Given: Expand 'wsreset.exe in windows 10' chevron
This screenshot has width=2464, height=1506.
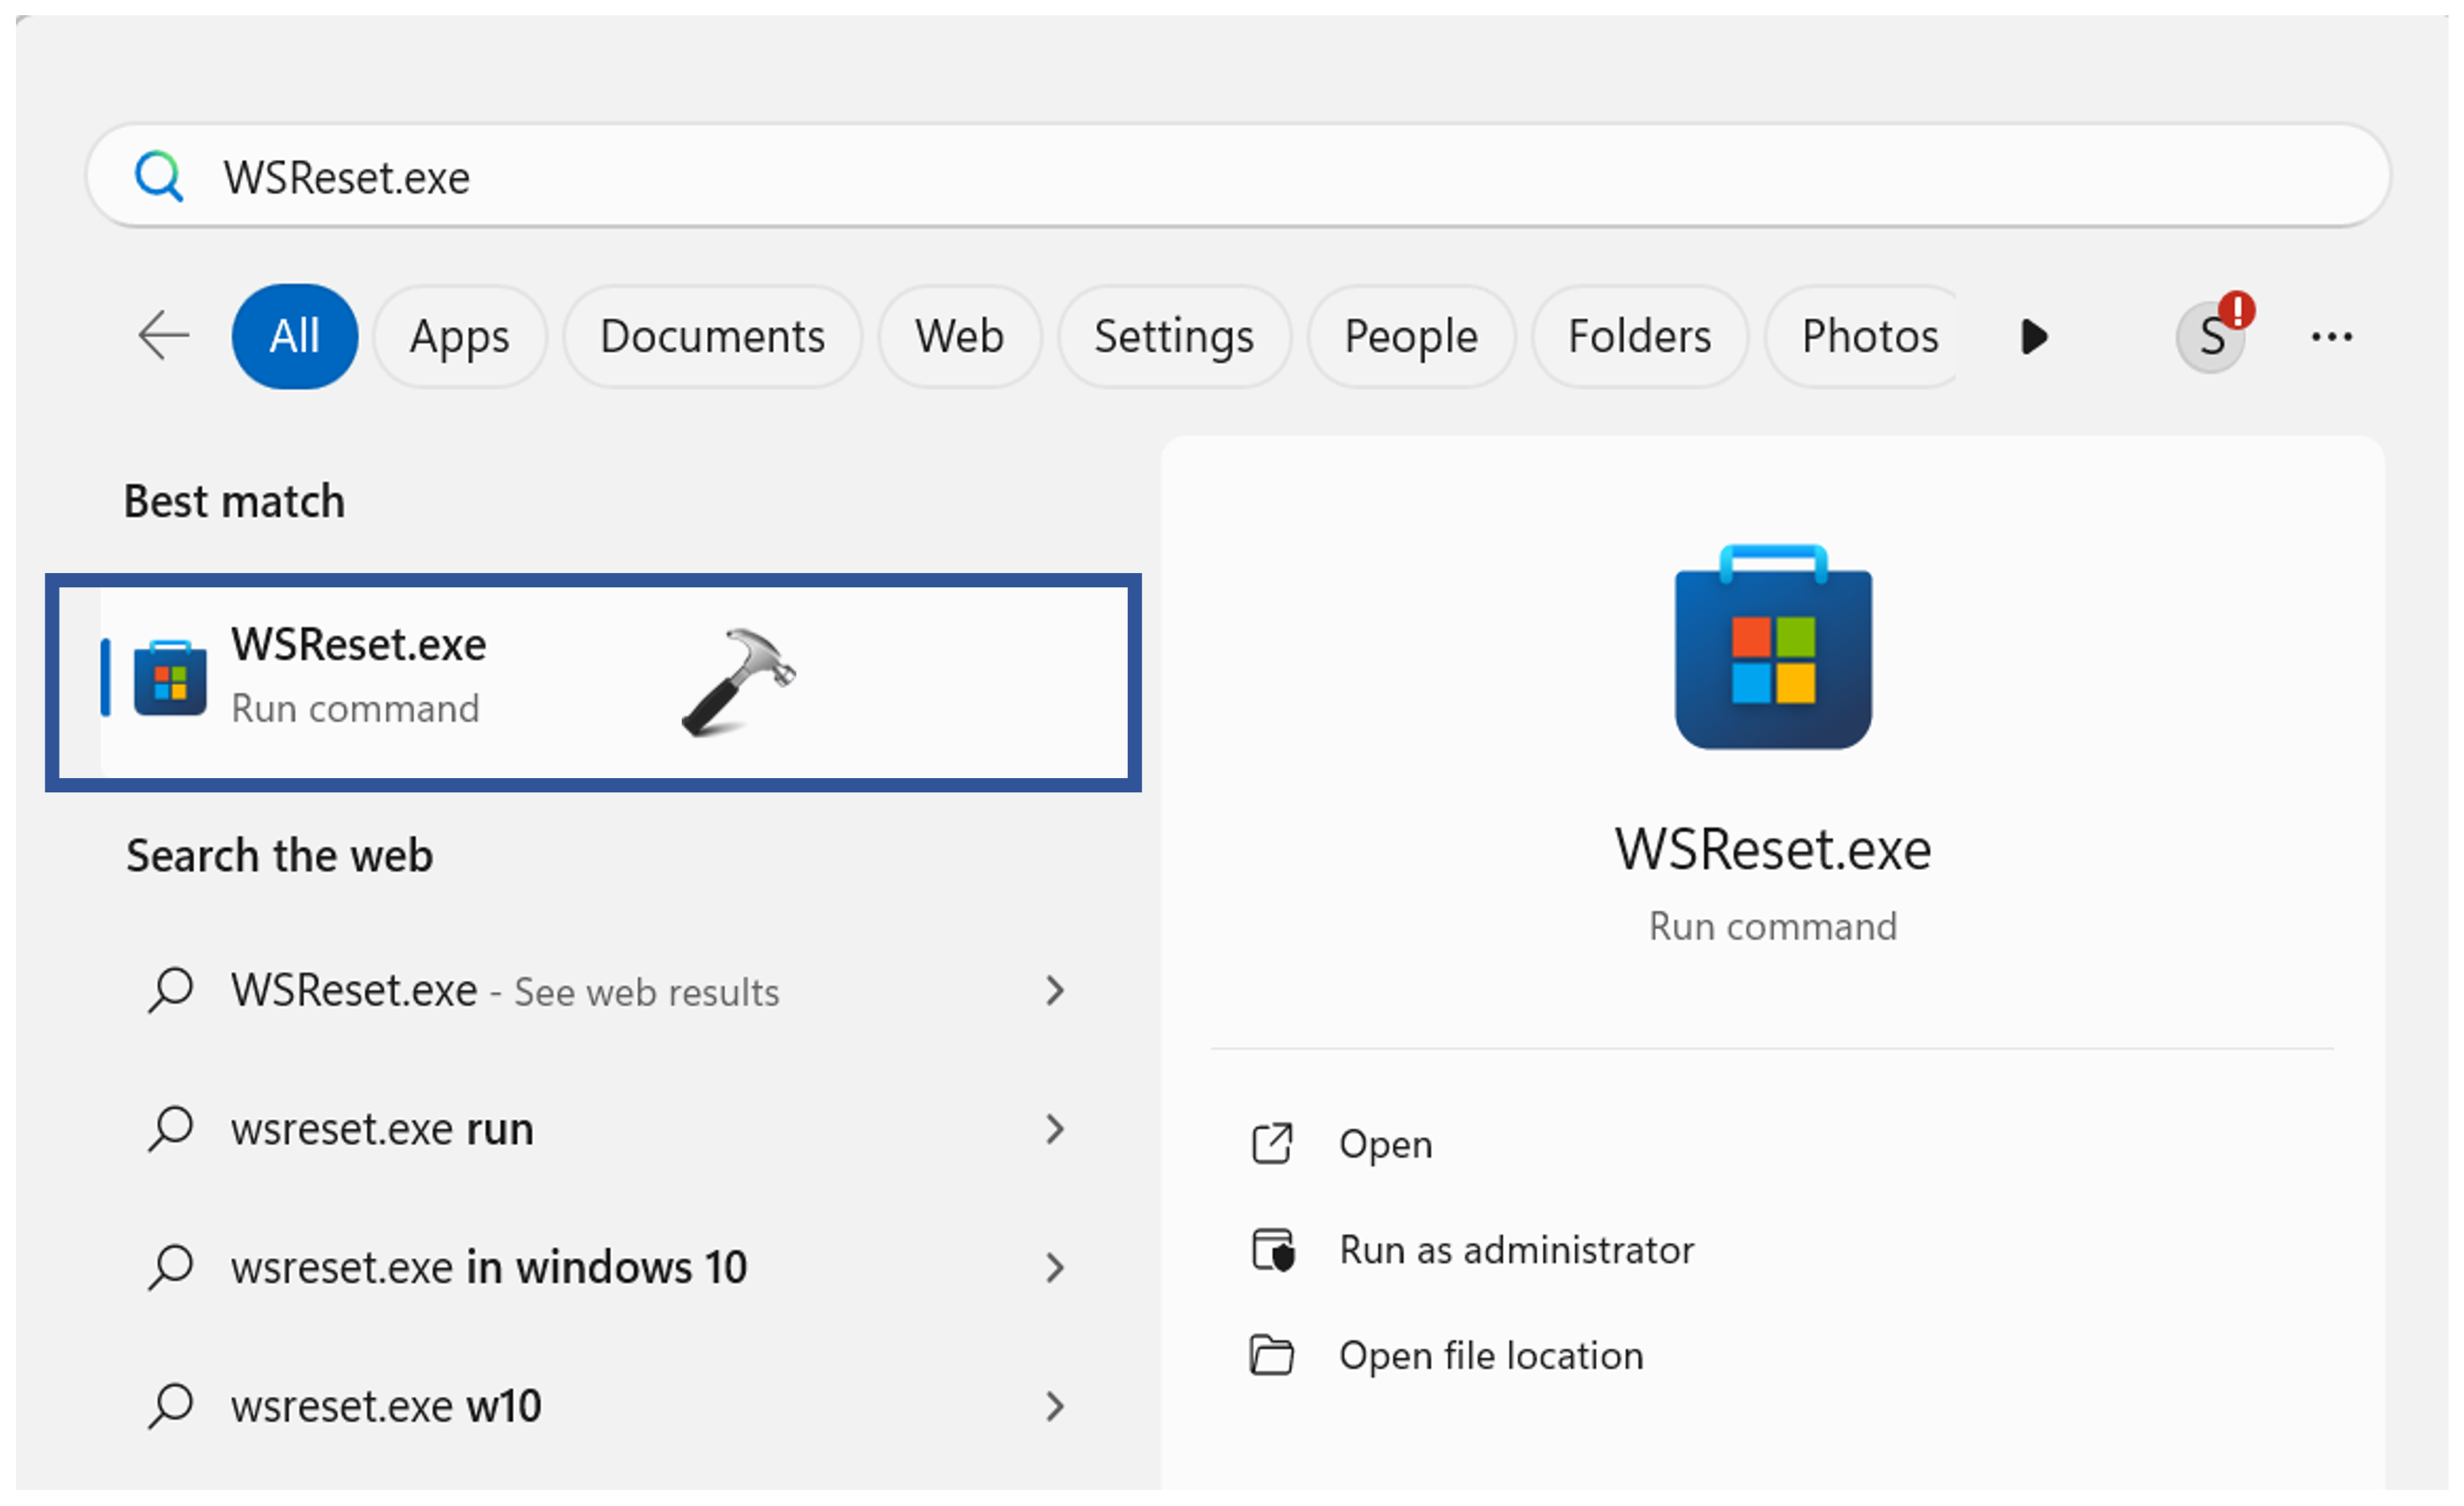Looking at the screenshot, I should [1055, 1268].
